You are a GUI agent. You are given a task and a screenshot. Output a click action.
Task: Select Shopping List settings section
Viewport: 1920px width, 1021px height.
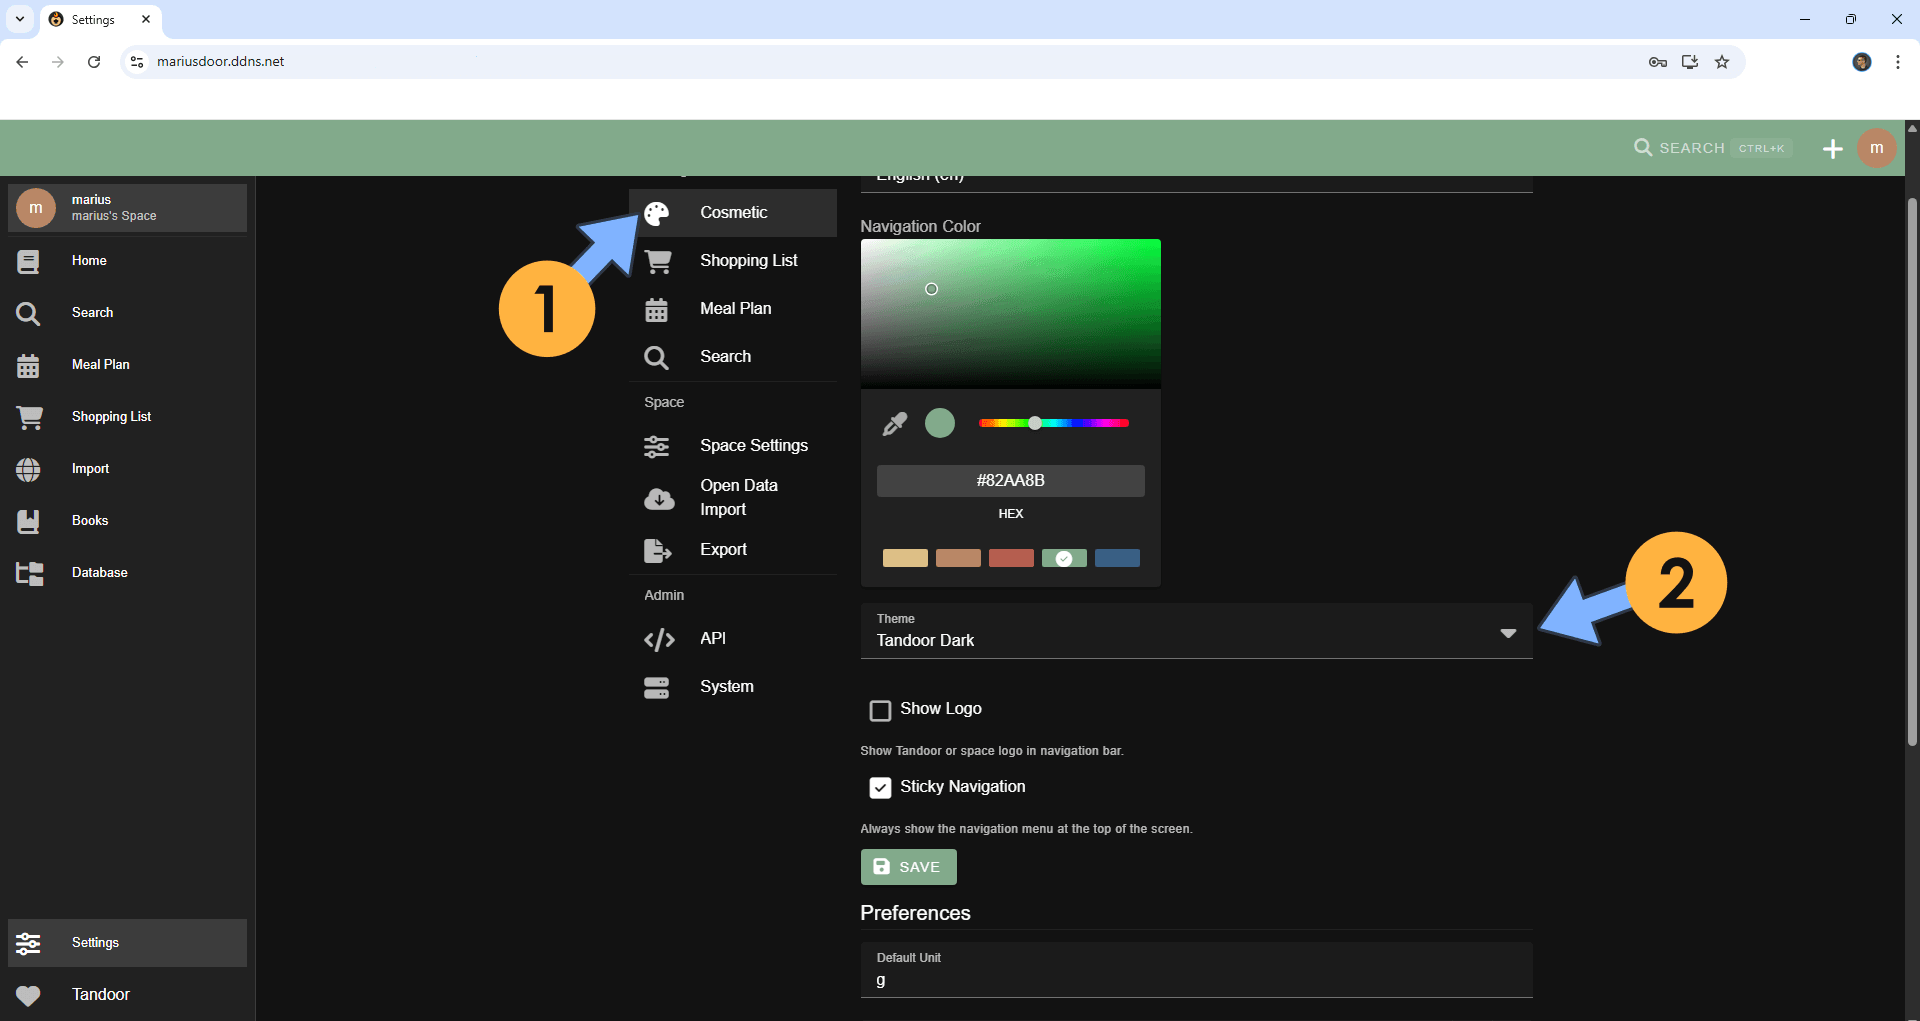click(x=748, y=261)
